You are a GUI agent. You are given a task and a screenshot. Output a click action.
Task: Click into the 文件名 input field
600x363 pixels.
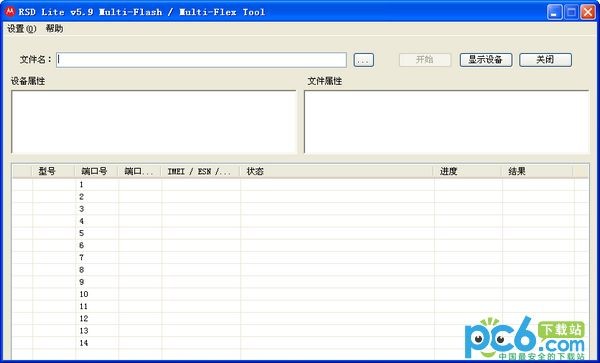[x=201, y=60]
